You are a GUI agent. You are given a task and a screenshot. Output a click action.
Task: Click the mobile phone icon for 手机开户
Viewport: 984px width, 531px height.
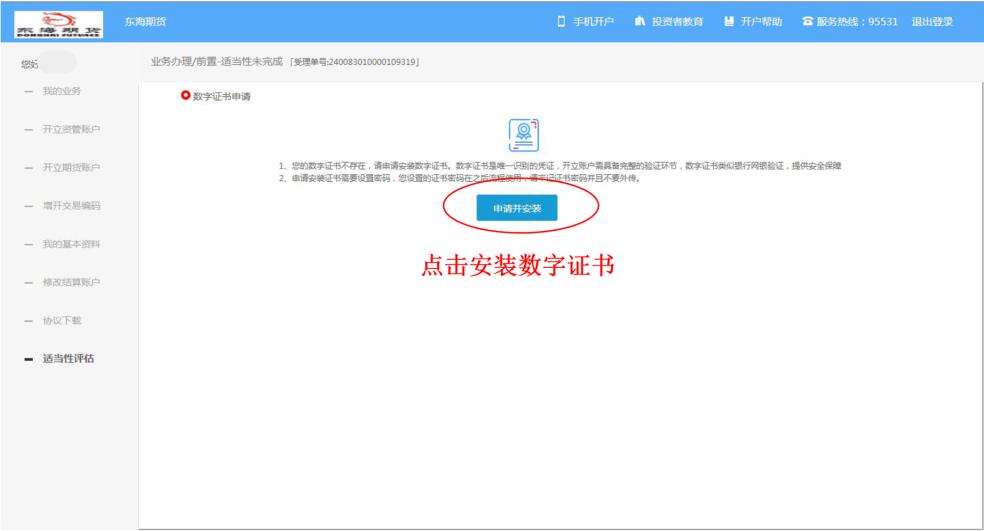point(562,22)
